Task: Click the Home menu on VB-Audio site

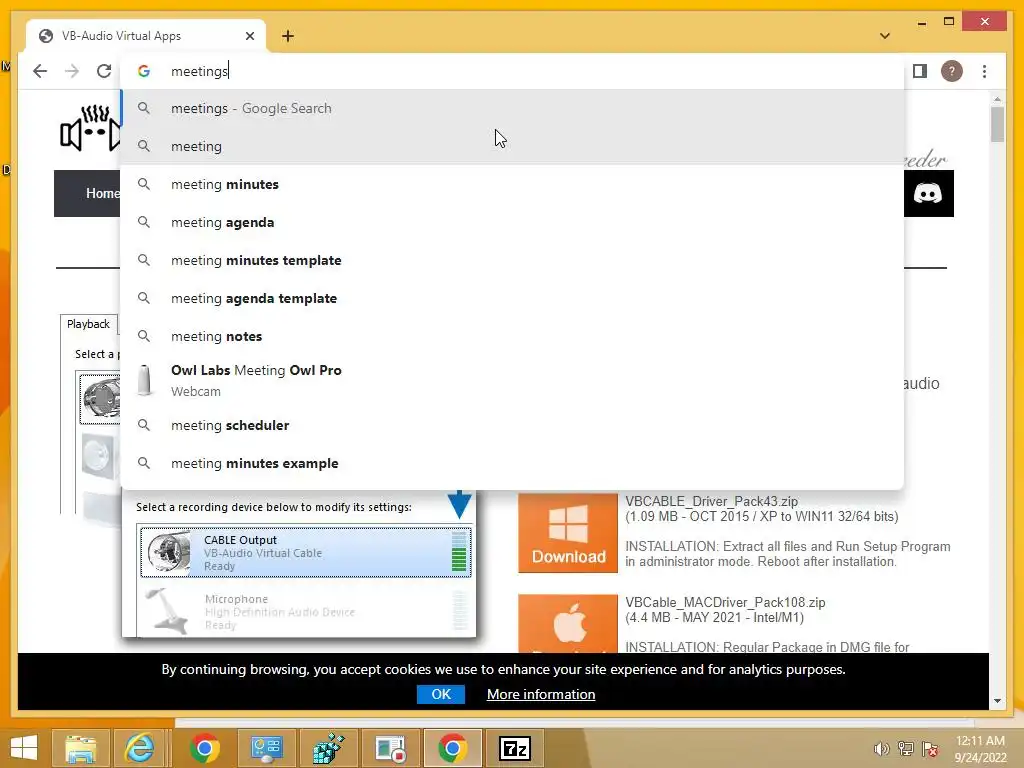Action: pos(103,193)
